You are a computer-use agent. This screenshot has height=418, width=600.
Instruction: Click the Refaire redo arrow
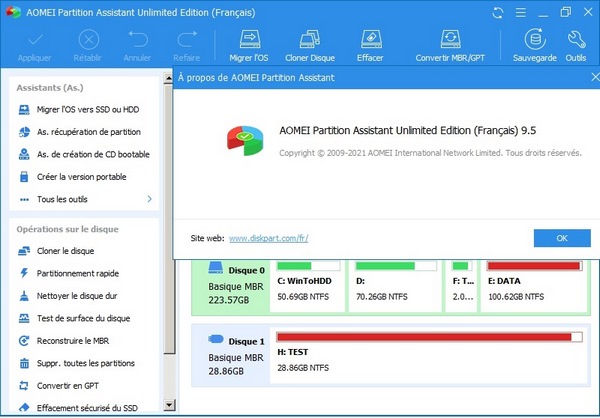pyautogui.click(x=186, y=39)
